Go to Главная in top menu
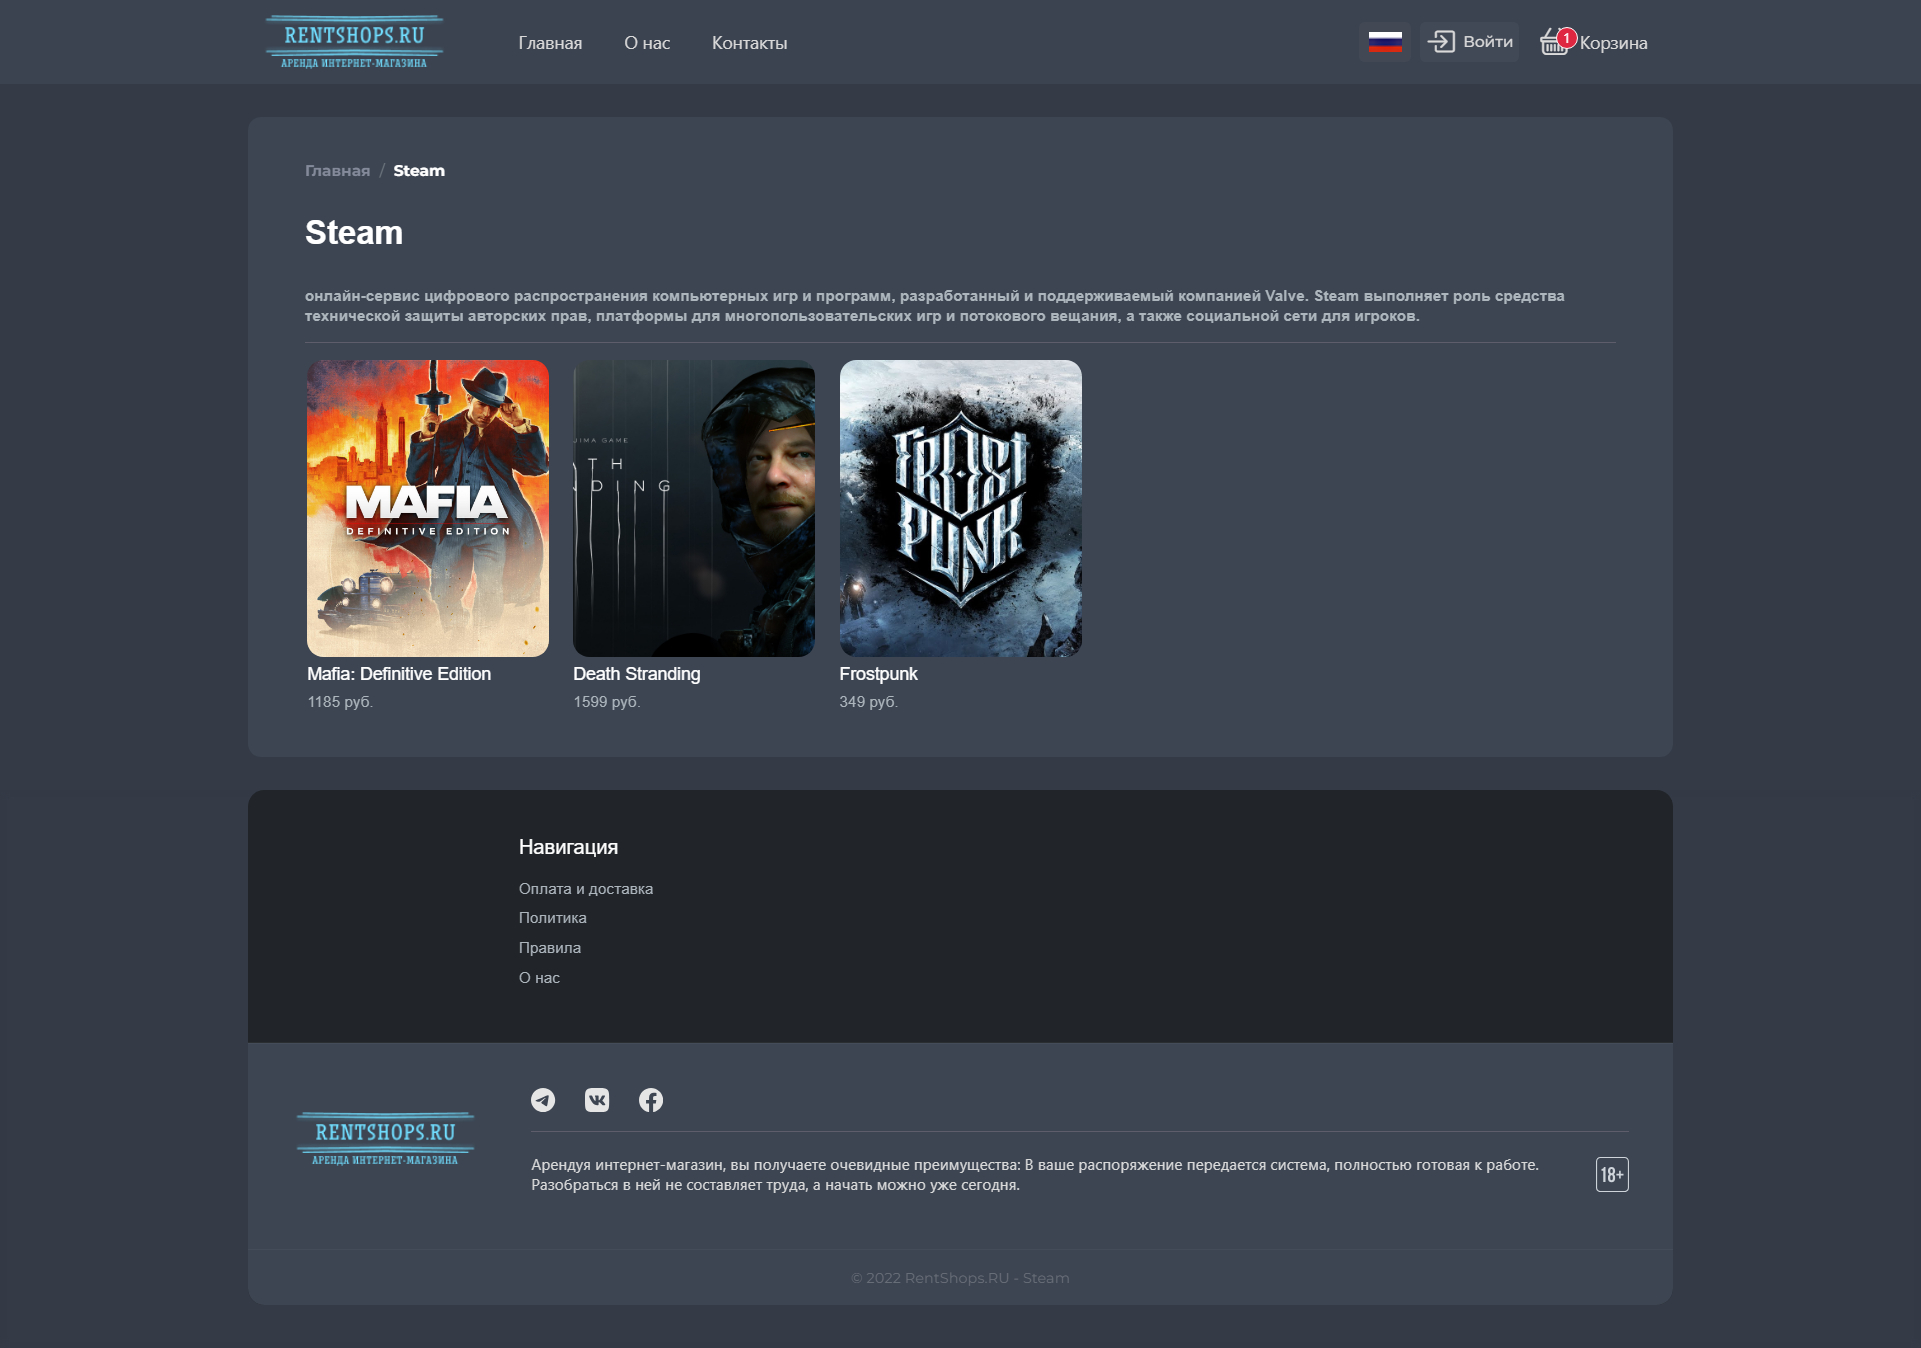 point(550,43)
